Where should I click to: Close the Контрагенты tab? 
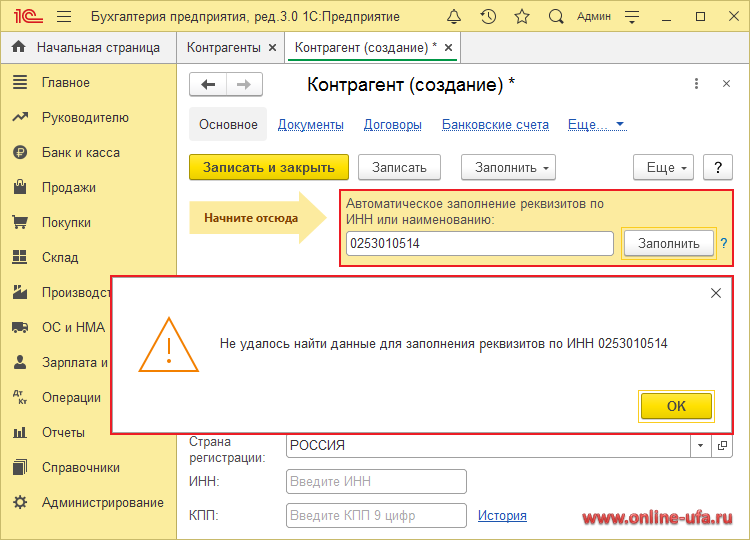(273, 47)
